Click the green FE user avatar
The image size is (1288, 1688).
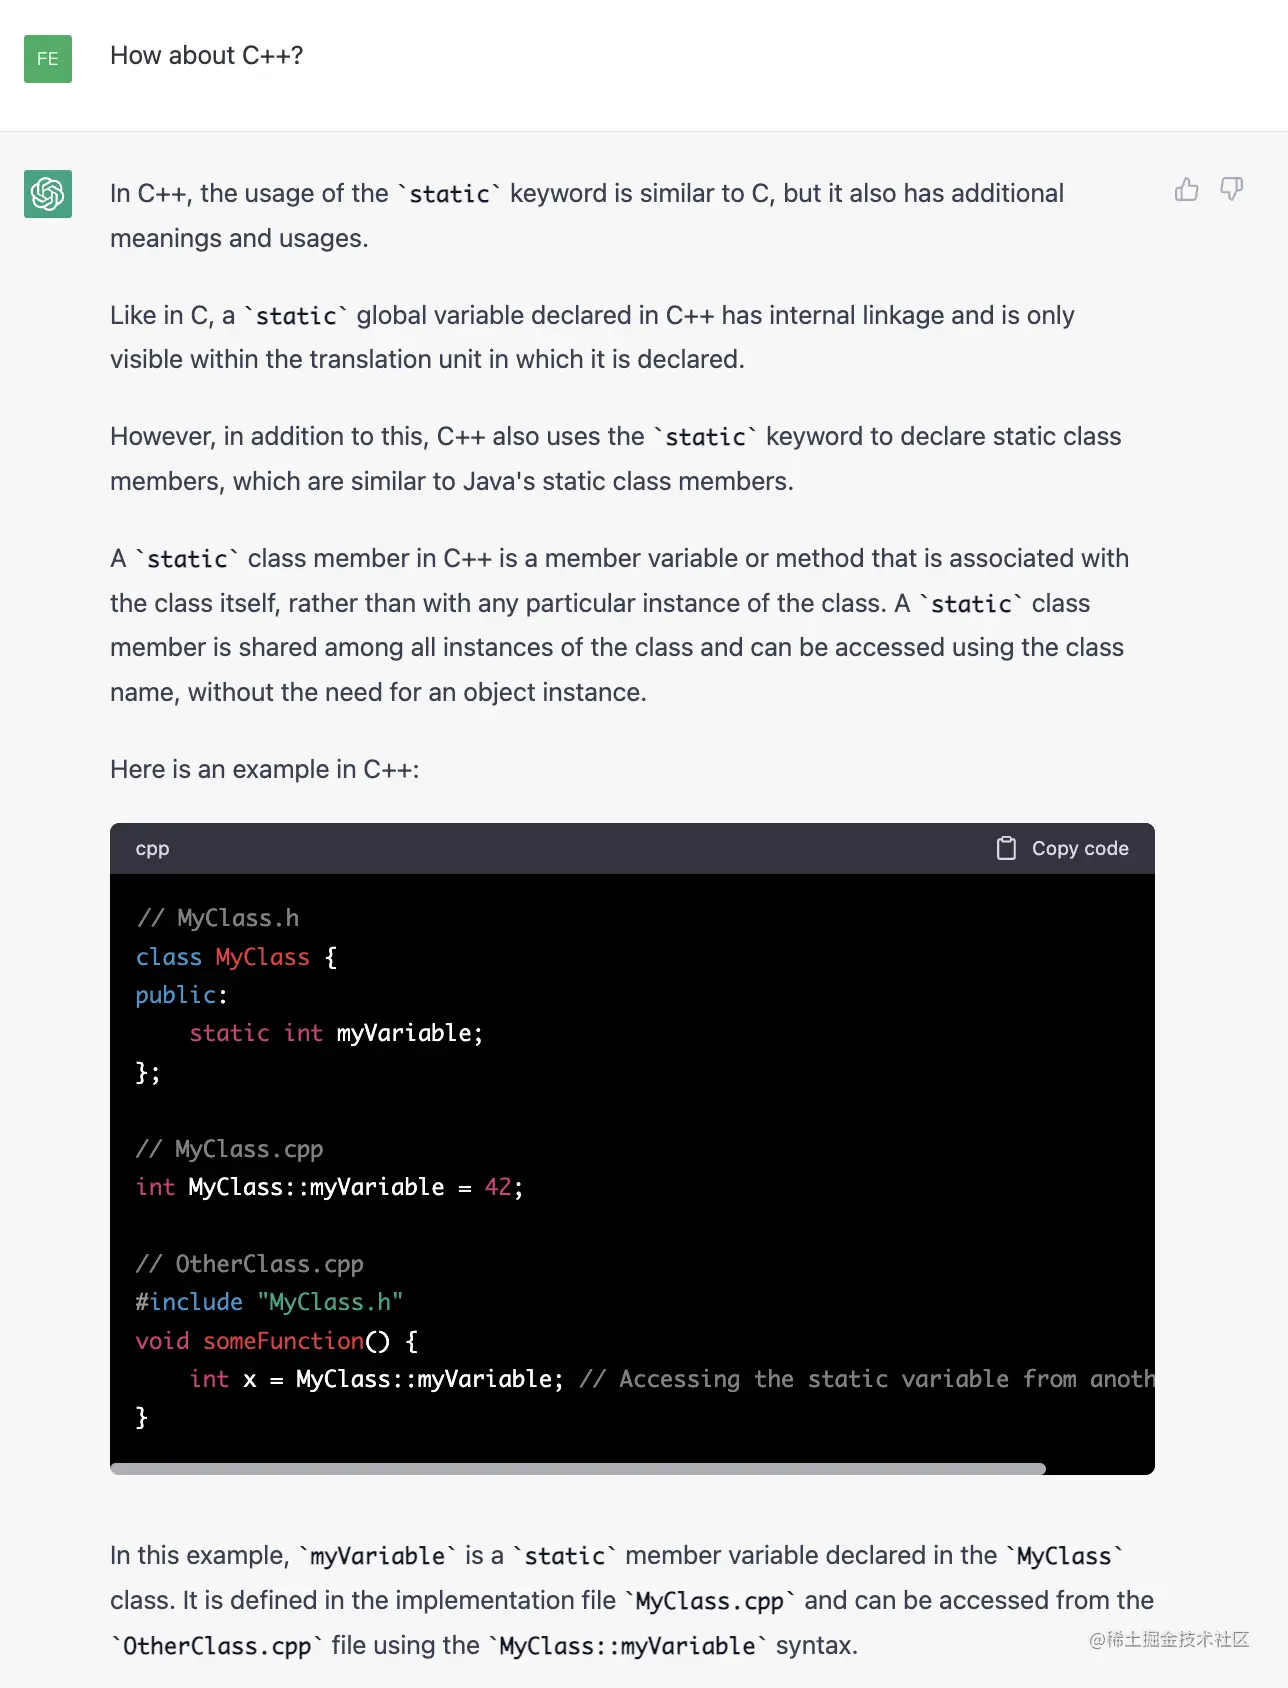48,58
